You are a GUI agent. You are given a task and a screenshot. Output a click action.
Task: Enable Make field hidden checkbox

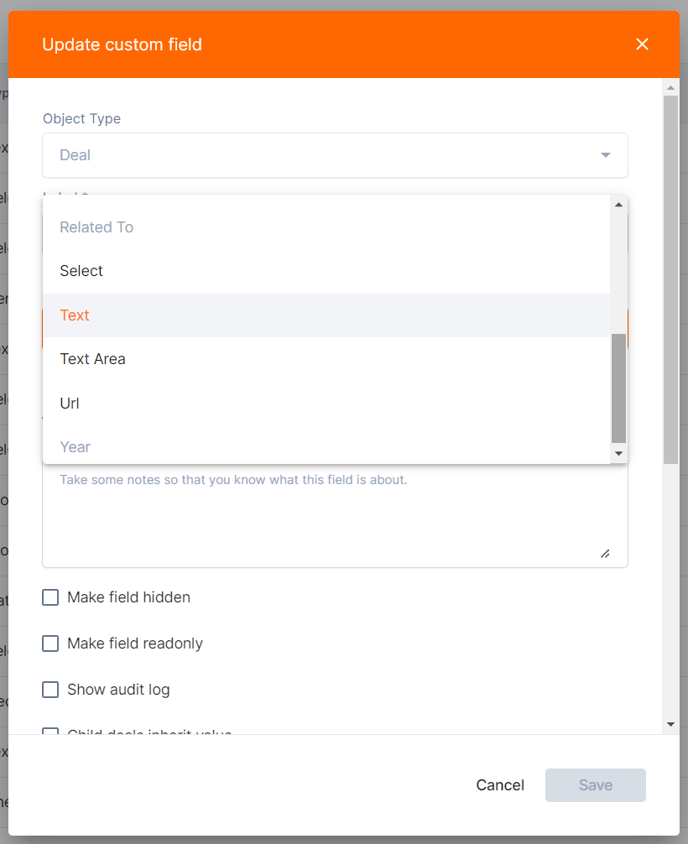[x=50, y=597]
